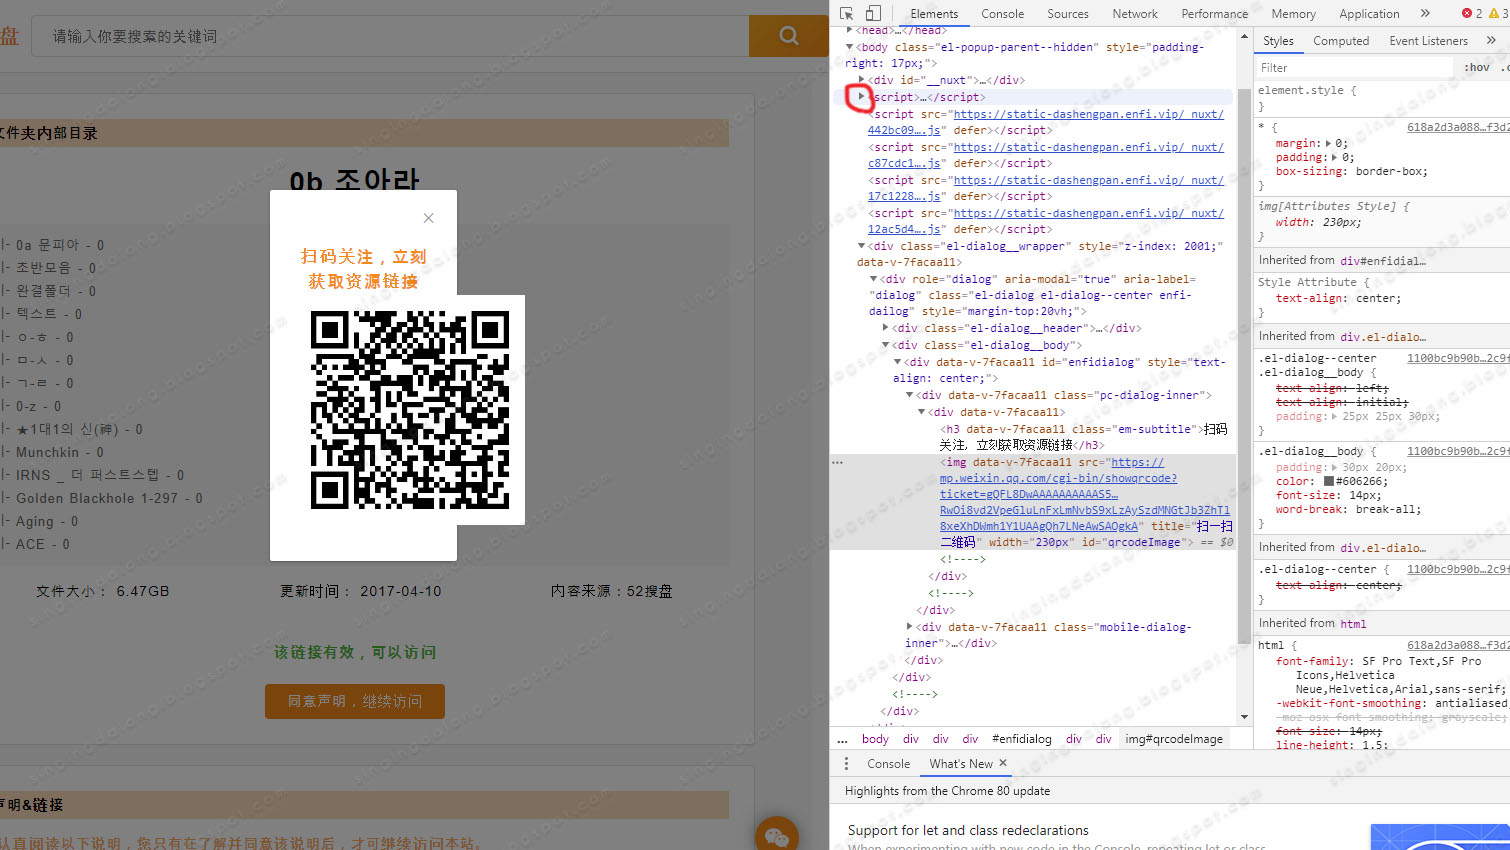Expand the padding 0 shorthand property
Screen dimensions: 1510x850
[x=1335, y=157]
